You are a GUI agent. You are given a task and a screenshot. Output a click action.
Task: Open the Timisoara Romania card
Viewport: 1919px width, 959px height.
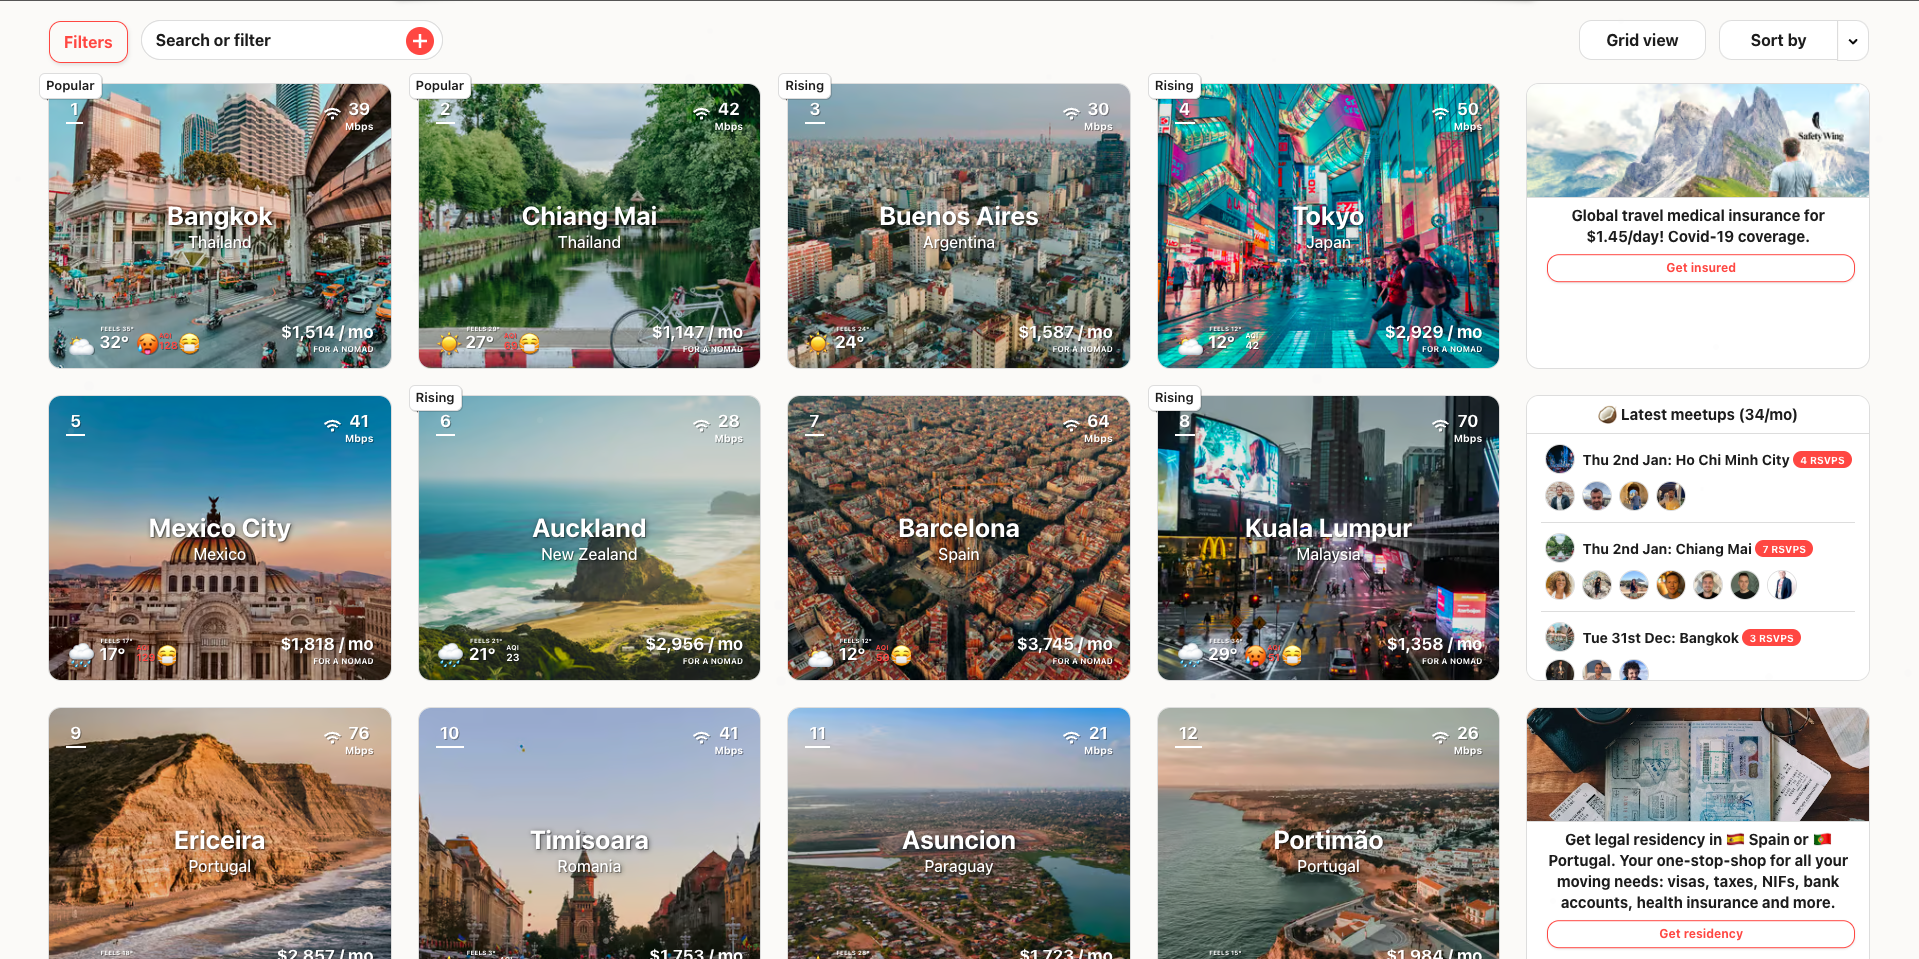coord(589,834)
